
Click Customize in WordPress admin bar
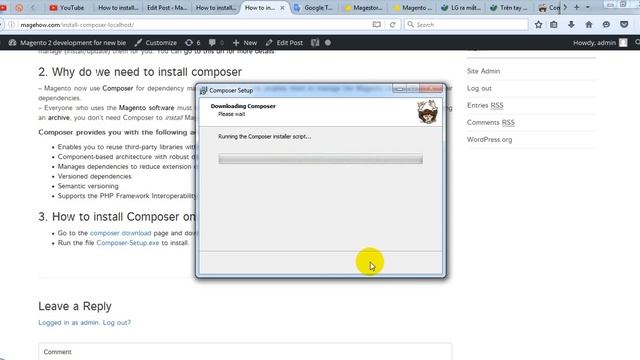coord(156,42)
